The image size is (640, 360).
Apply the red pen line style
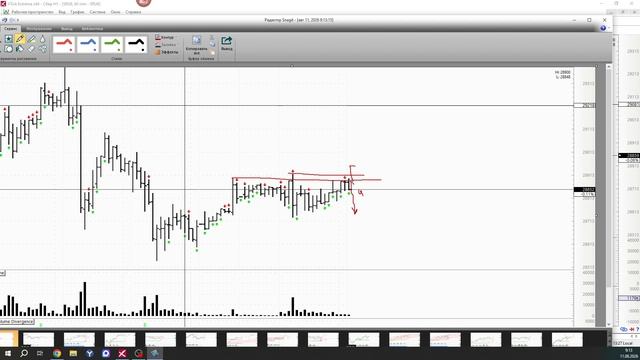click(64, 44)
